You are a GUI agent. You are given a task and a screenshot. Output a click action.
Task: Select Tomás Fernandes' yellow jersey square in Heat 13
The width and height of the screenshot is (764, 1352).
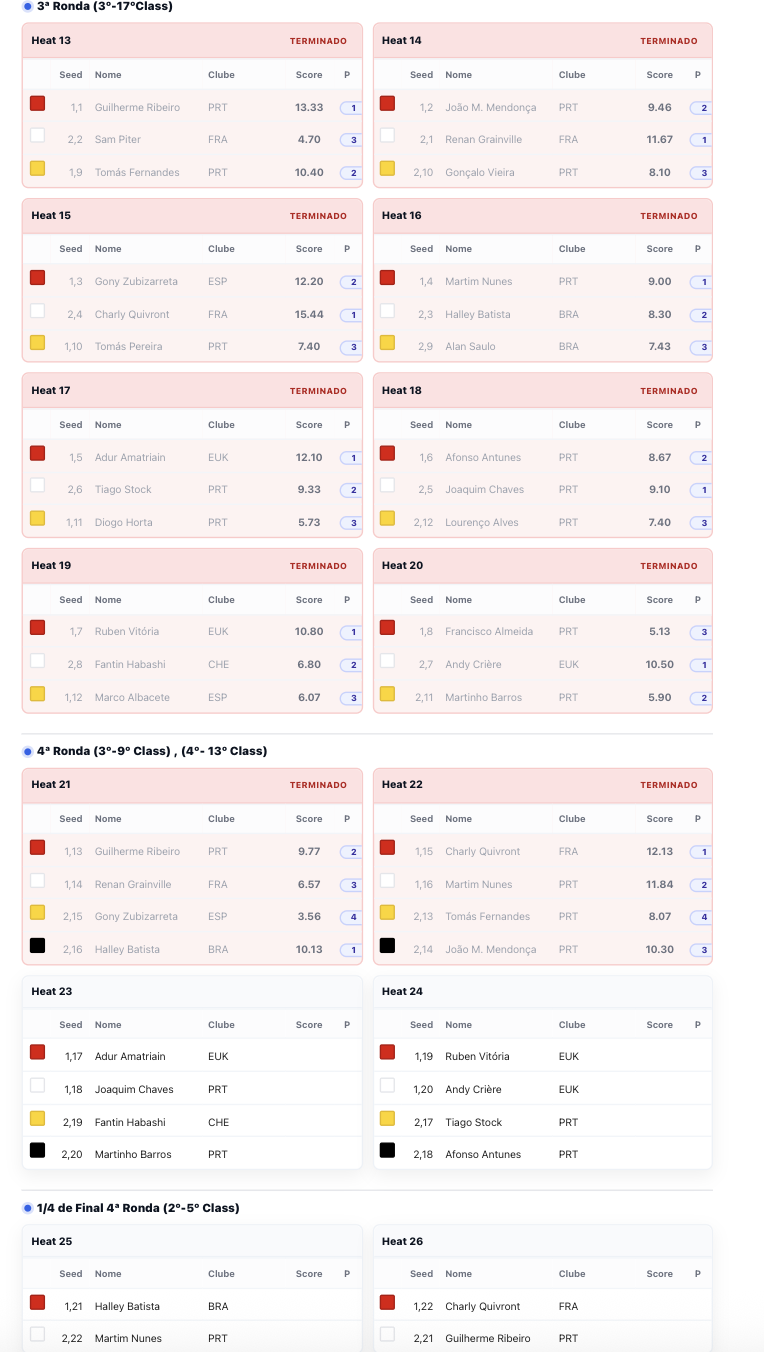pos(38,169)
